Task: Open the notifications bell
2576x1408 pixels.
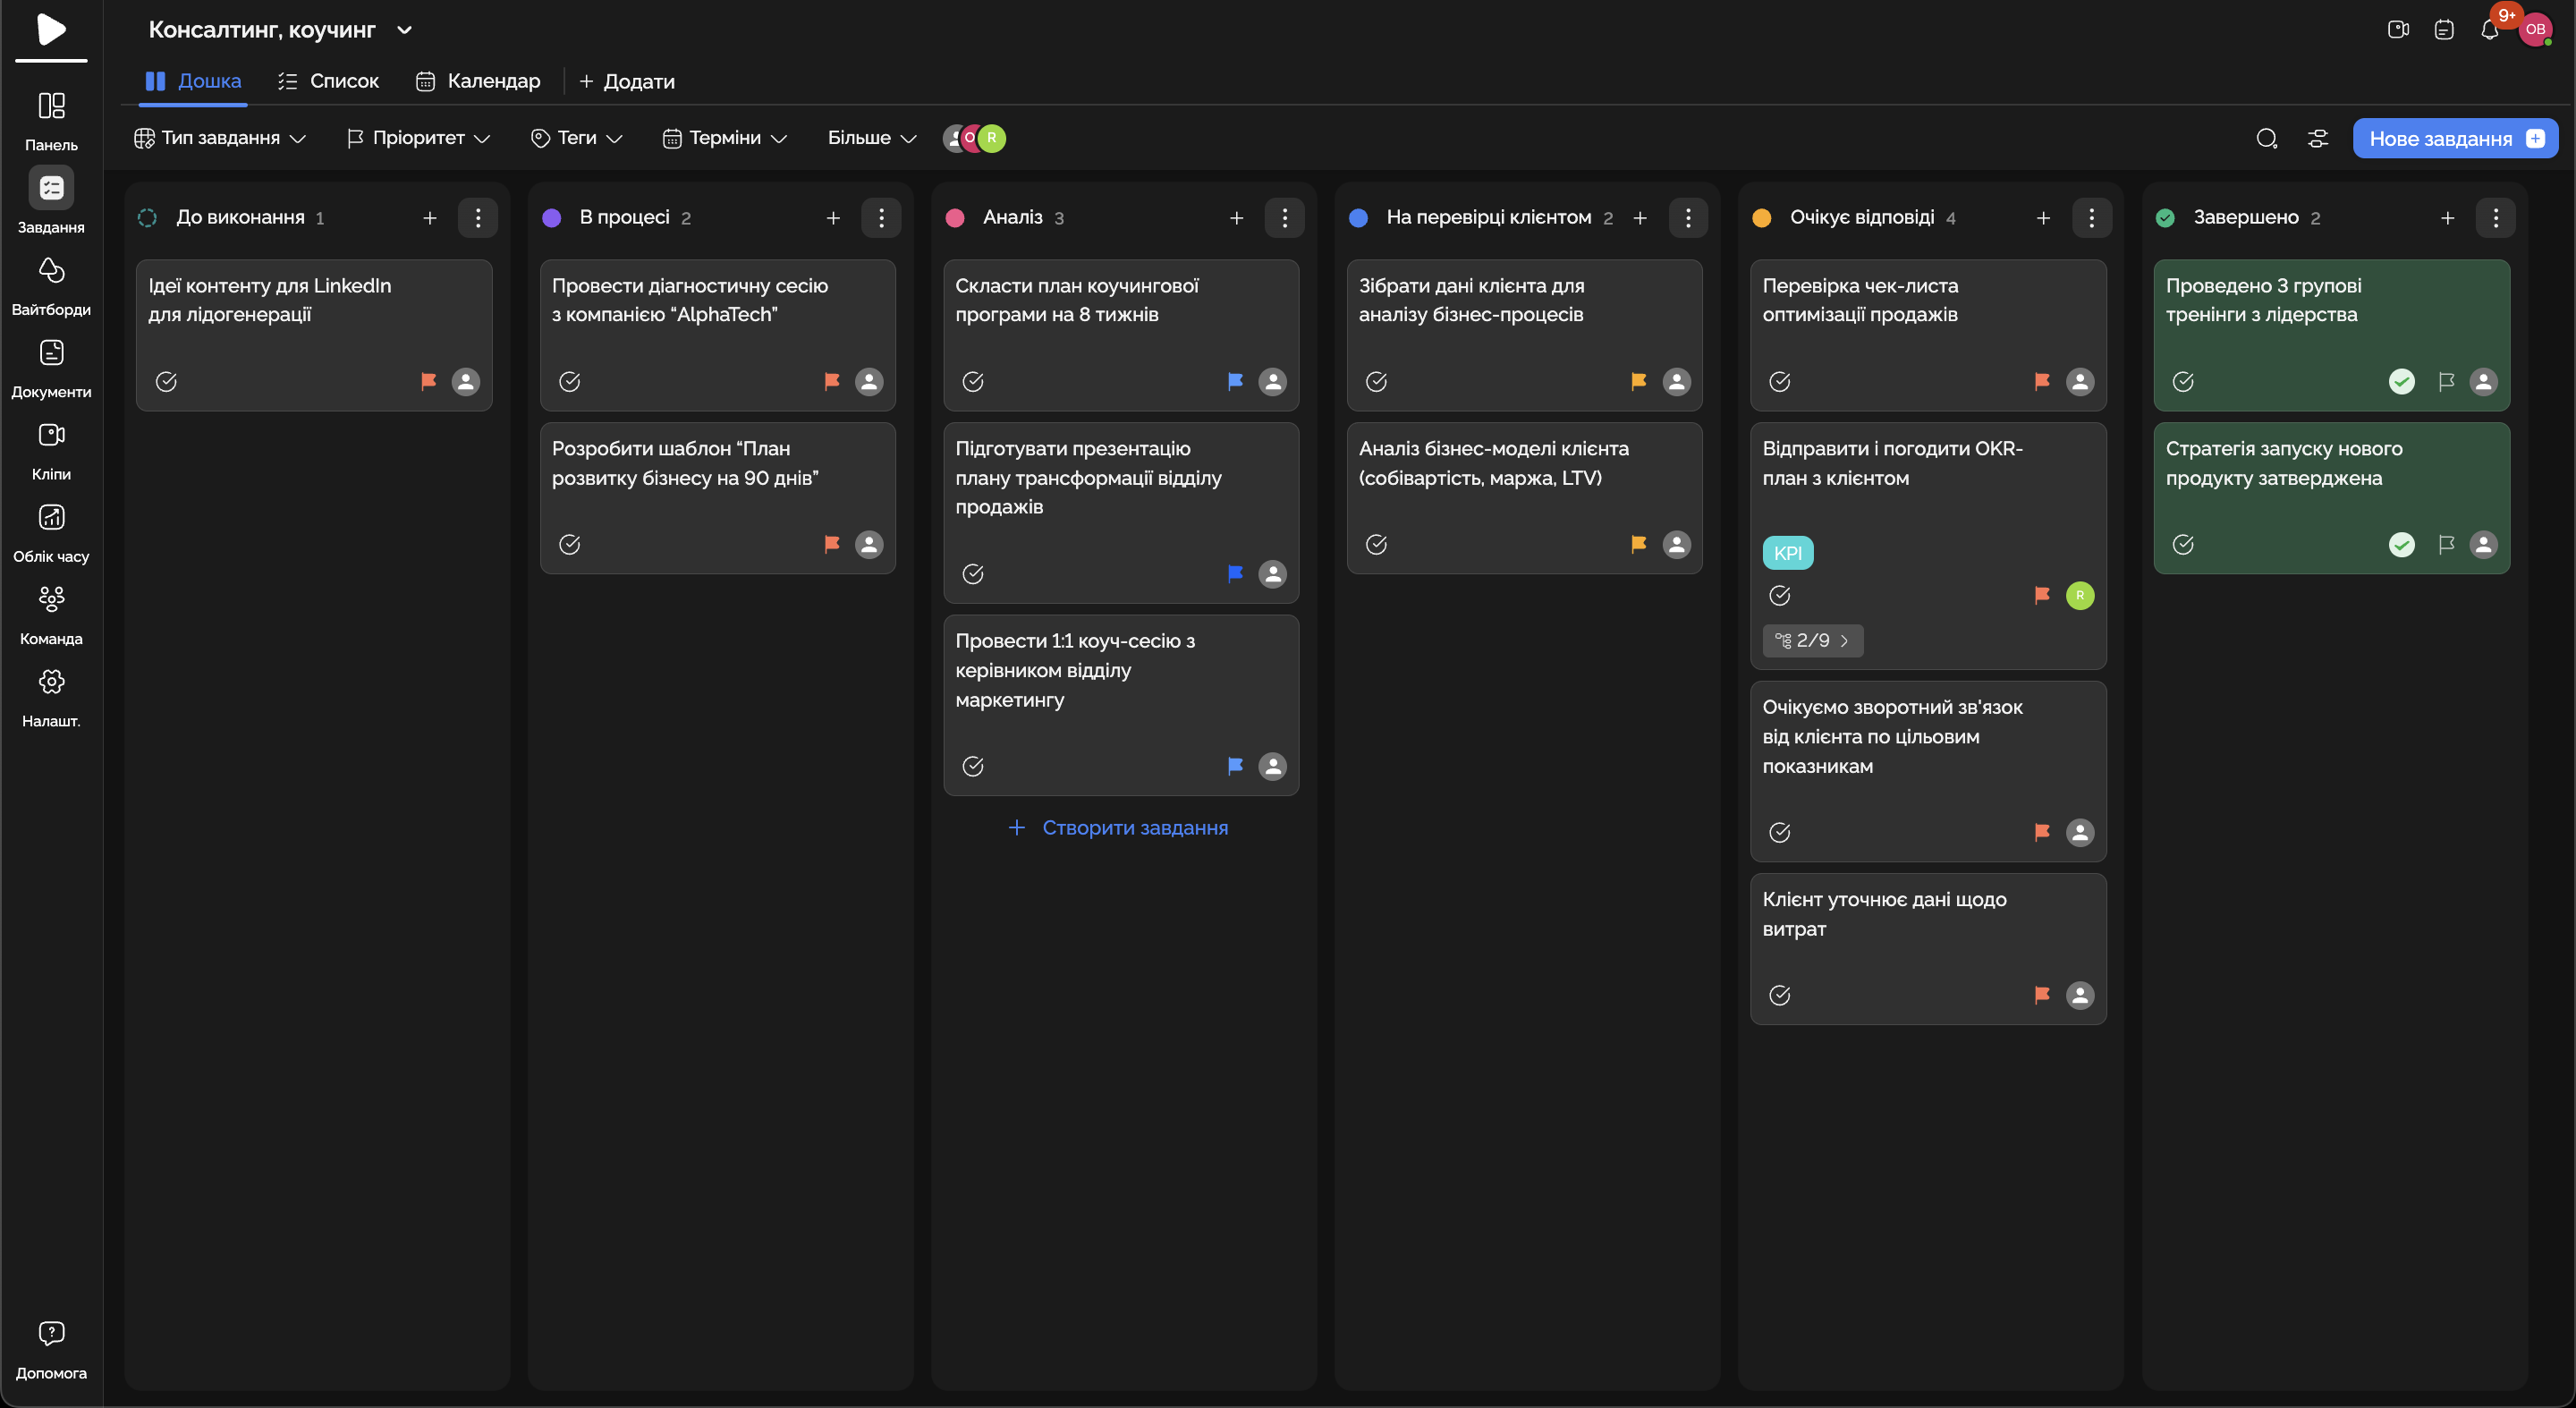Action: click(x=2489, y=30)
